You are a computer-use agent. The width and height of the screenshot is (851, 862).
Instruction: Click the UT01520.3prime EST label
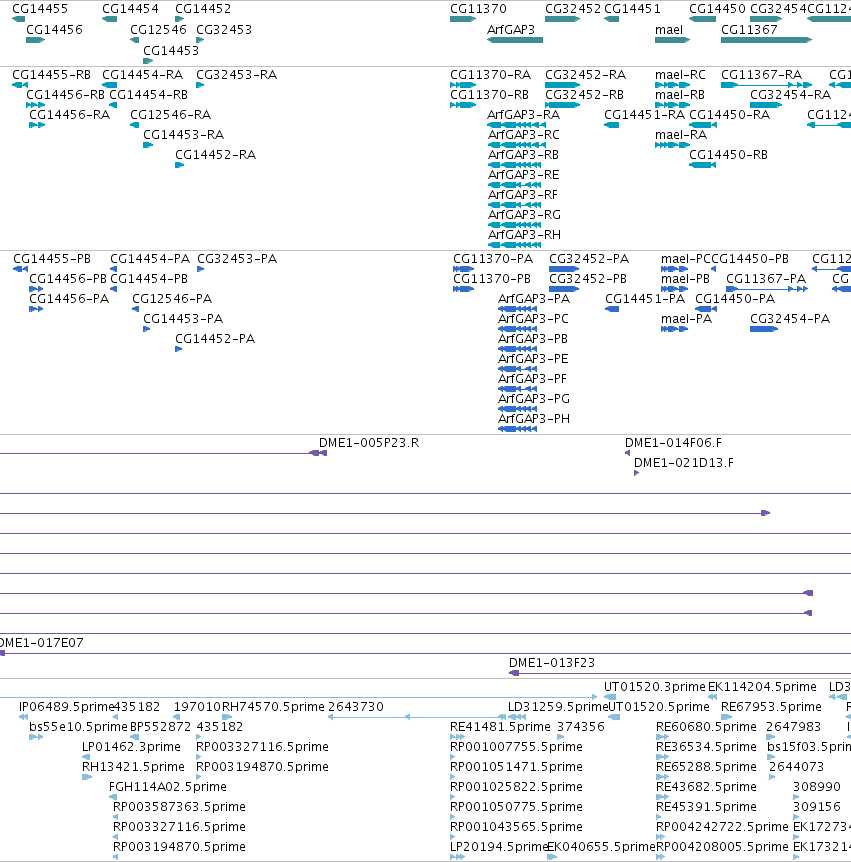[x=655, y=687]
